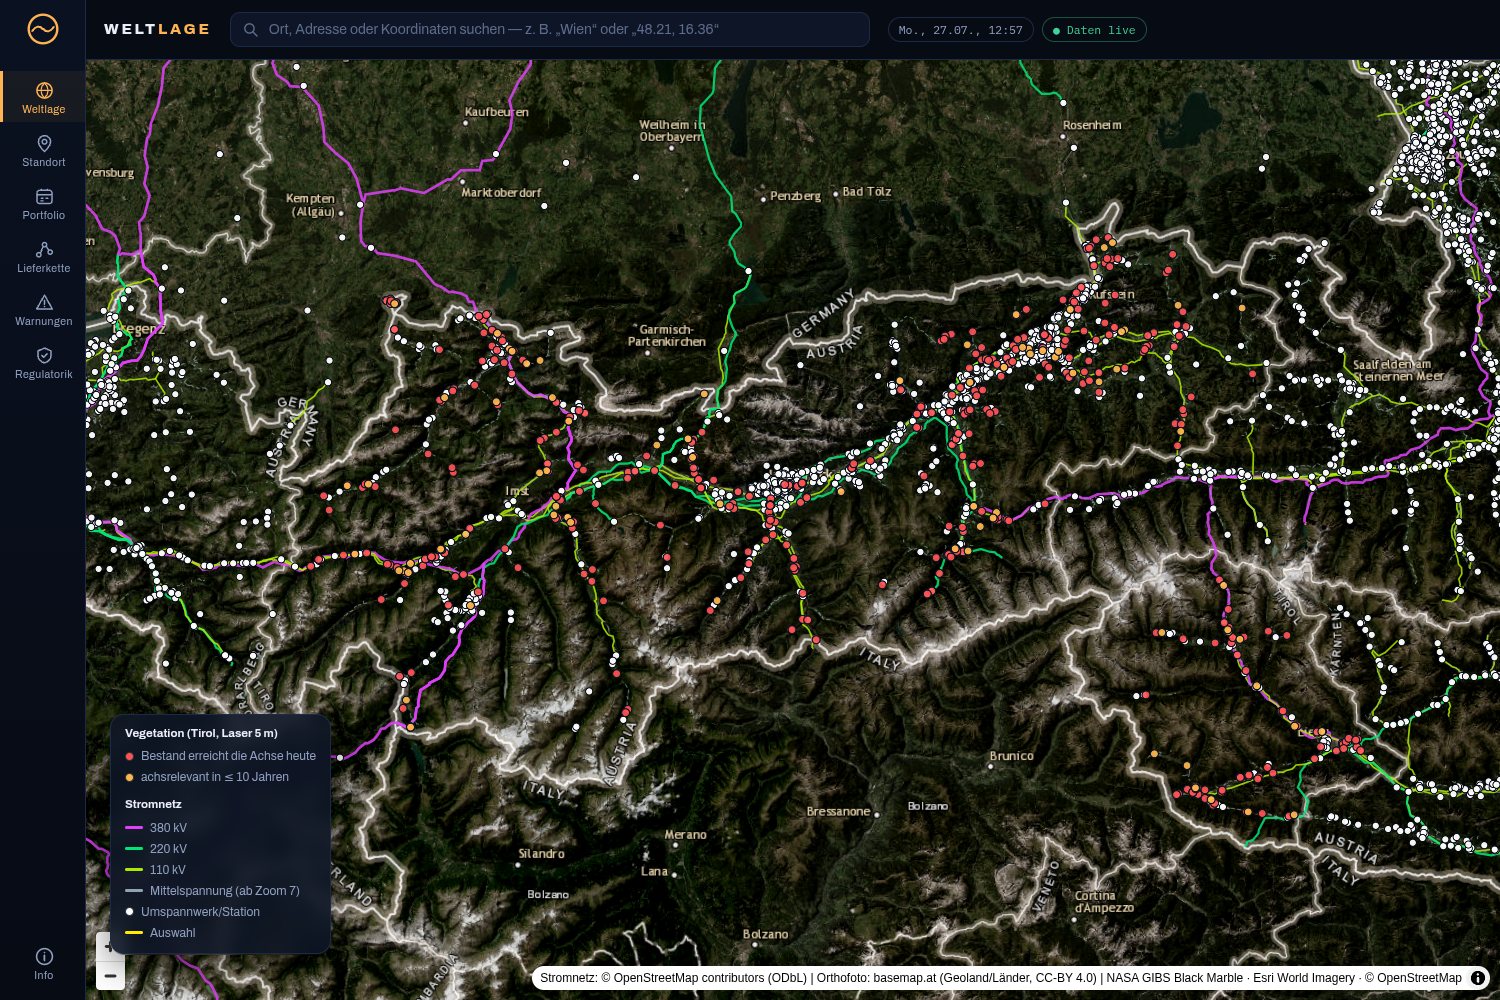The height and width of the screenshot is (1000, 1500).
Task: Click the Mittelspannung legend entry
Action: [212, 891]
